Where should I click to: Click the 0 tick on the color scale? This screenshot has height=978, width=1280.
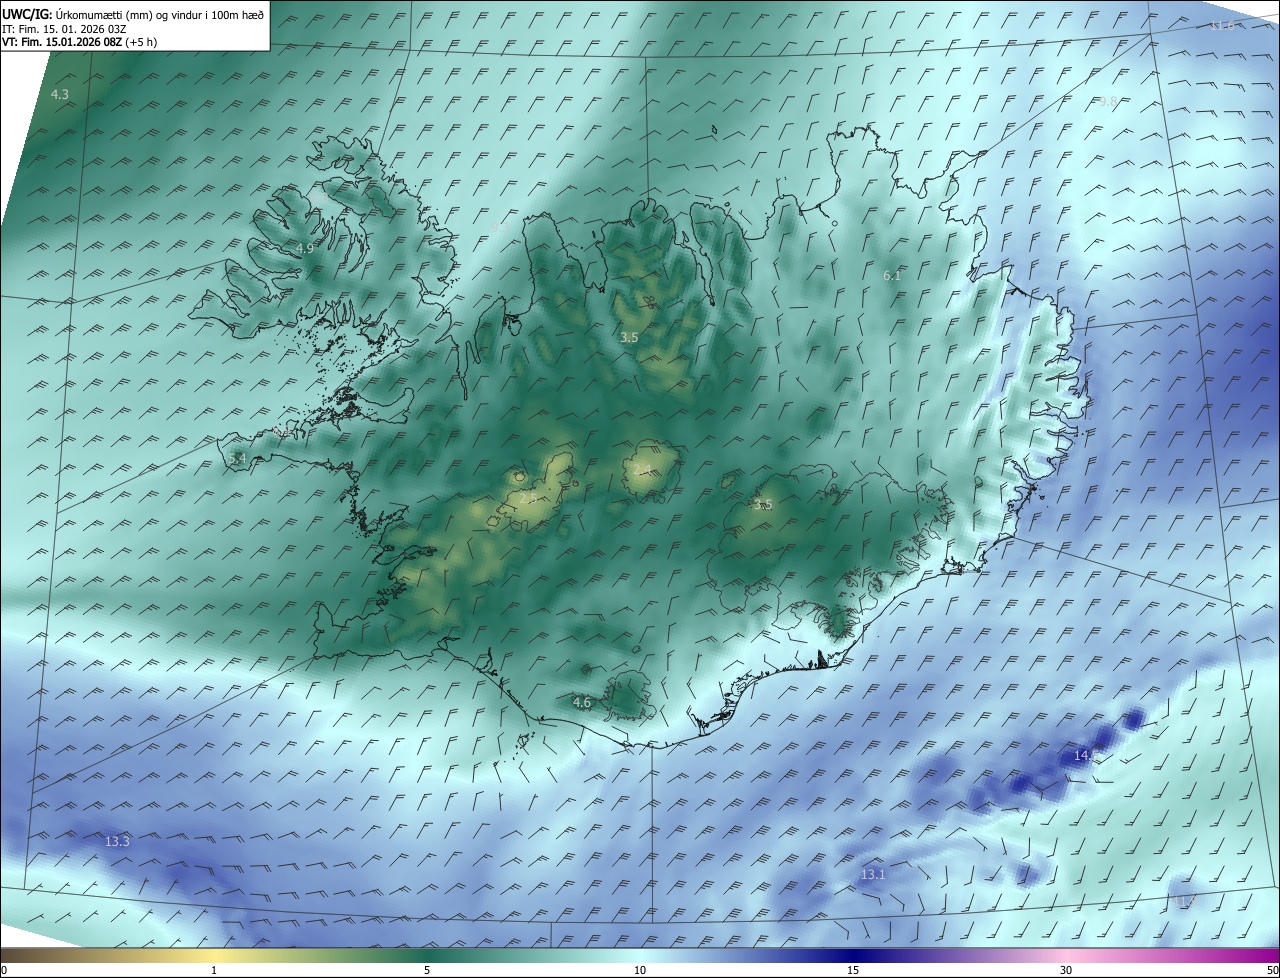[4, 970]
